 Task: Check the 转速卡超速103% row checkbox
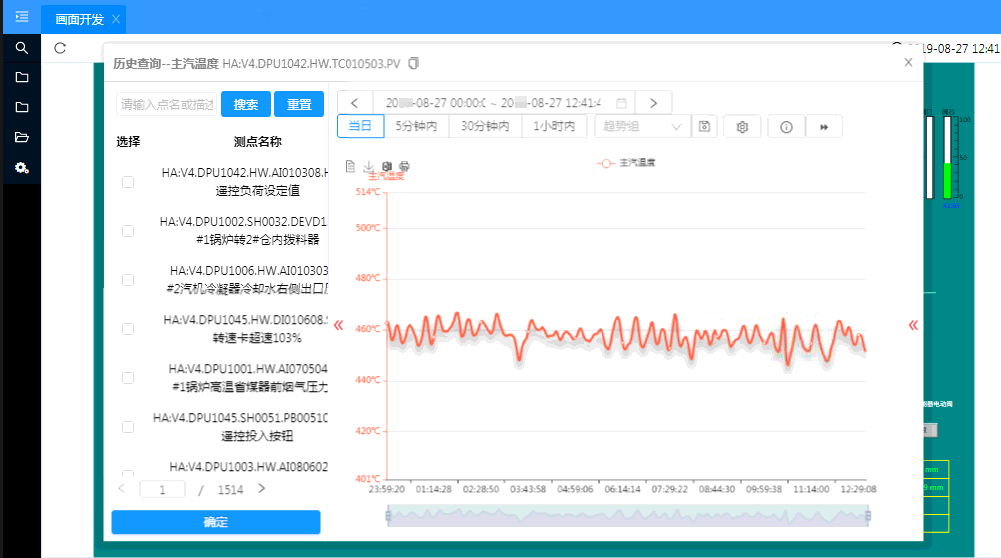[128, 329]
